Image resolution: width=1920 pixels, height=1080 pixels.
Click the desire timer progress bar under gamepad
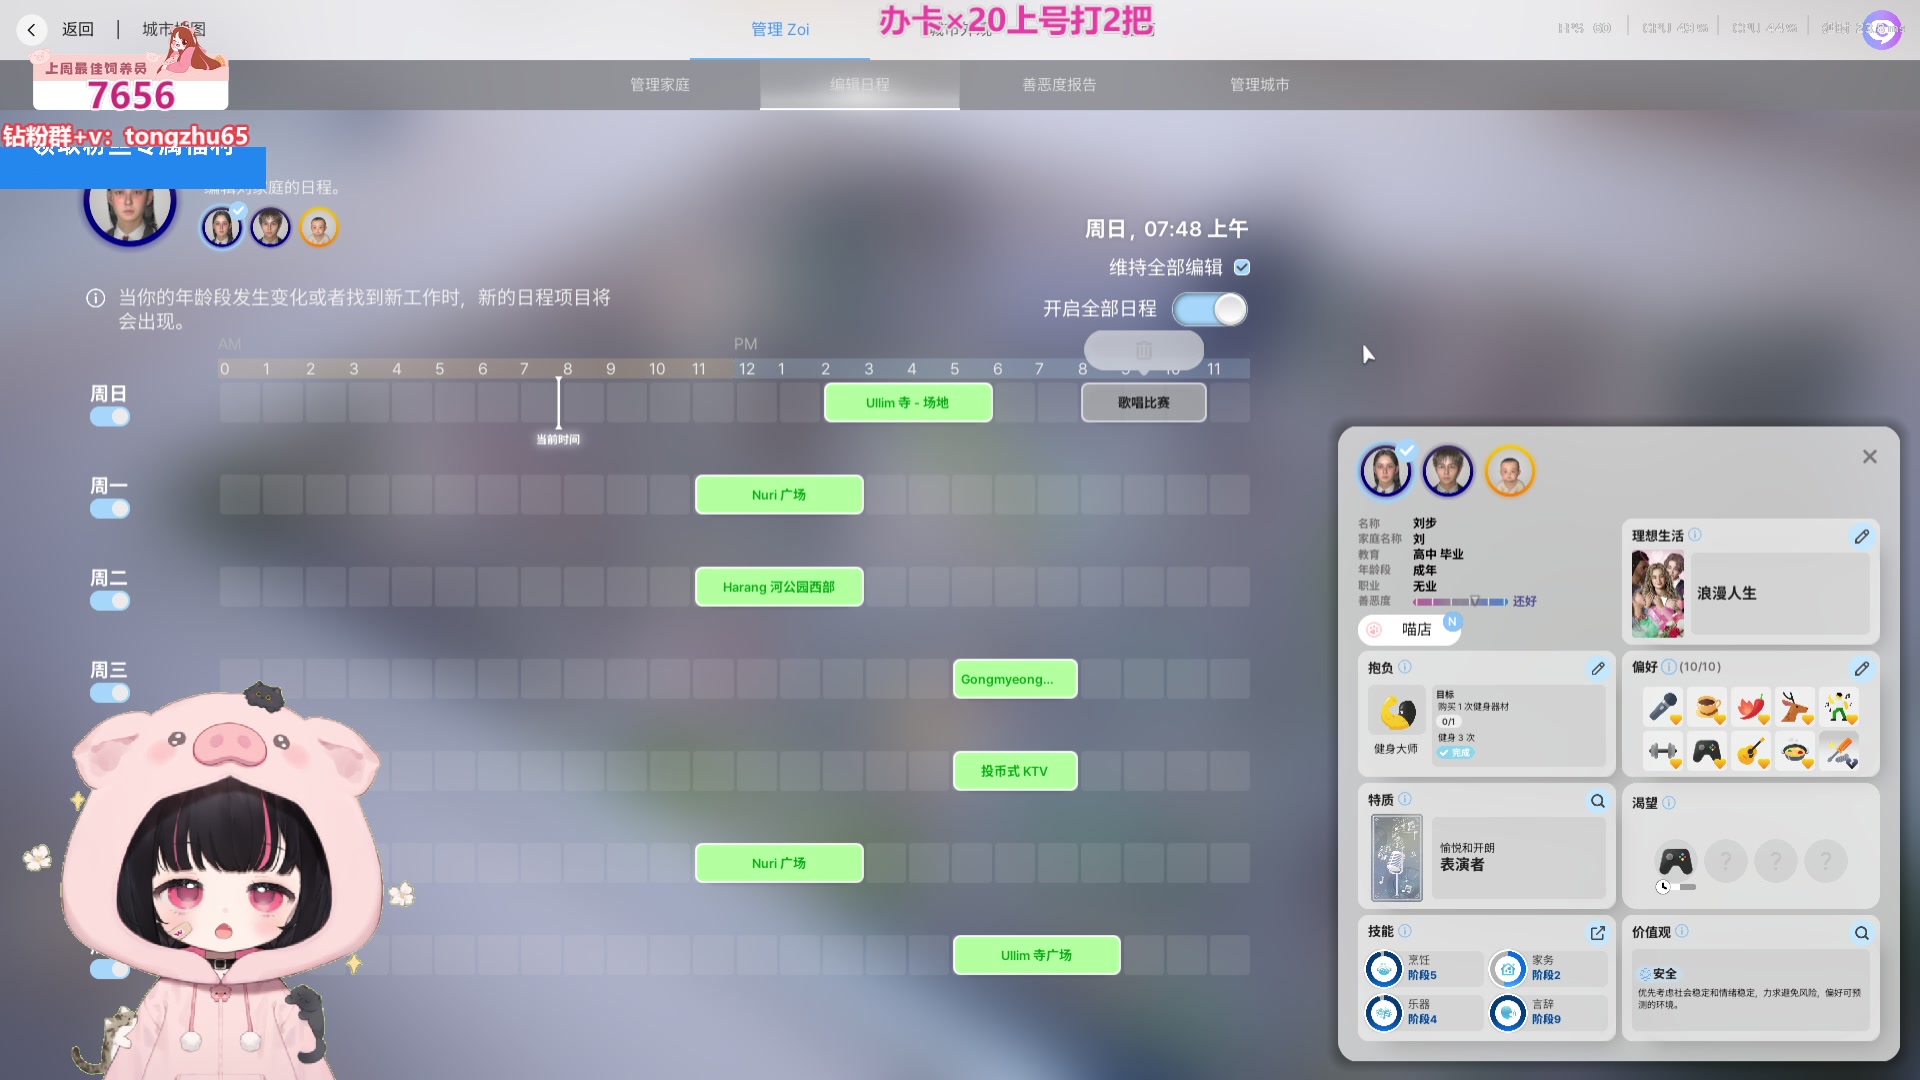coord(1682,887)
